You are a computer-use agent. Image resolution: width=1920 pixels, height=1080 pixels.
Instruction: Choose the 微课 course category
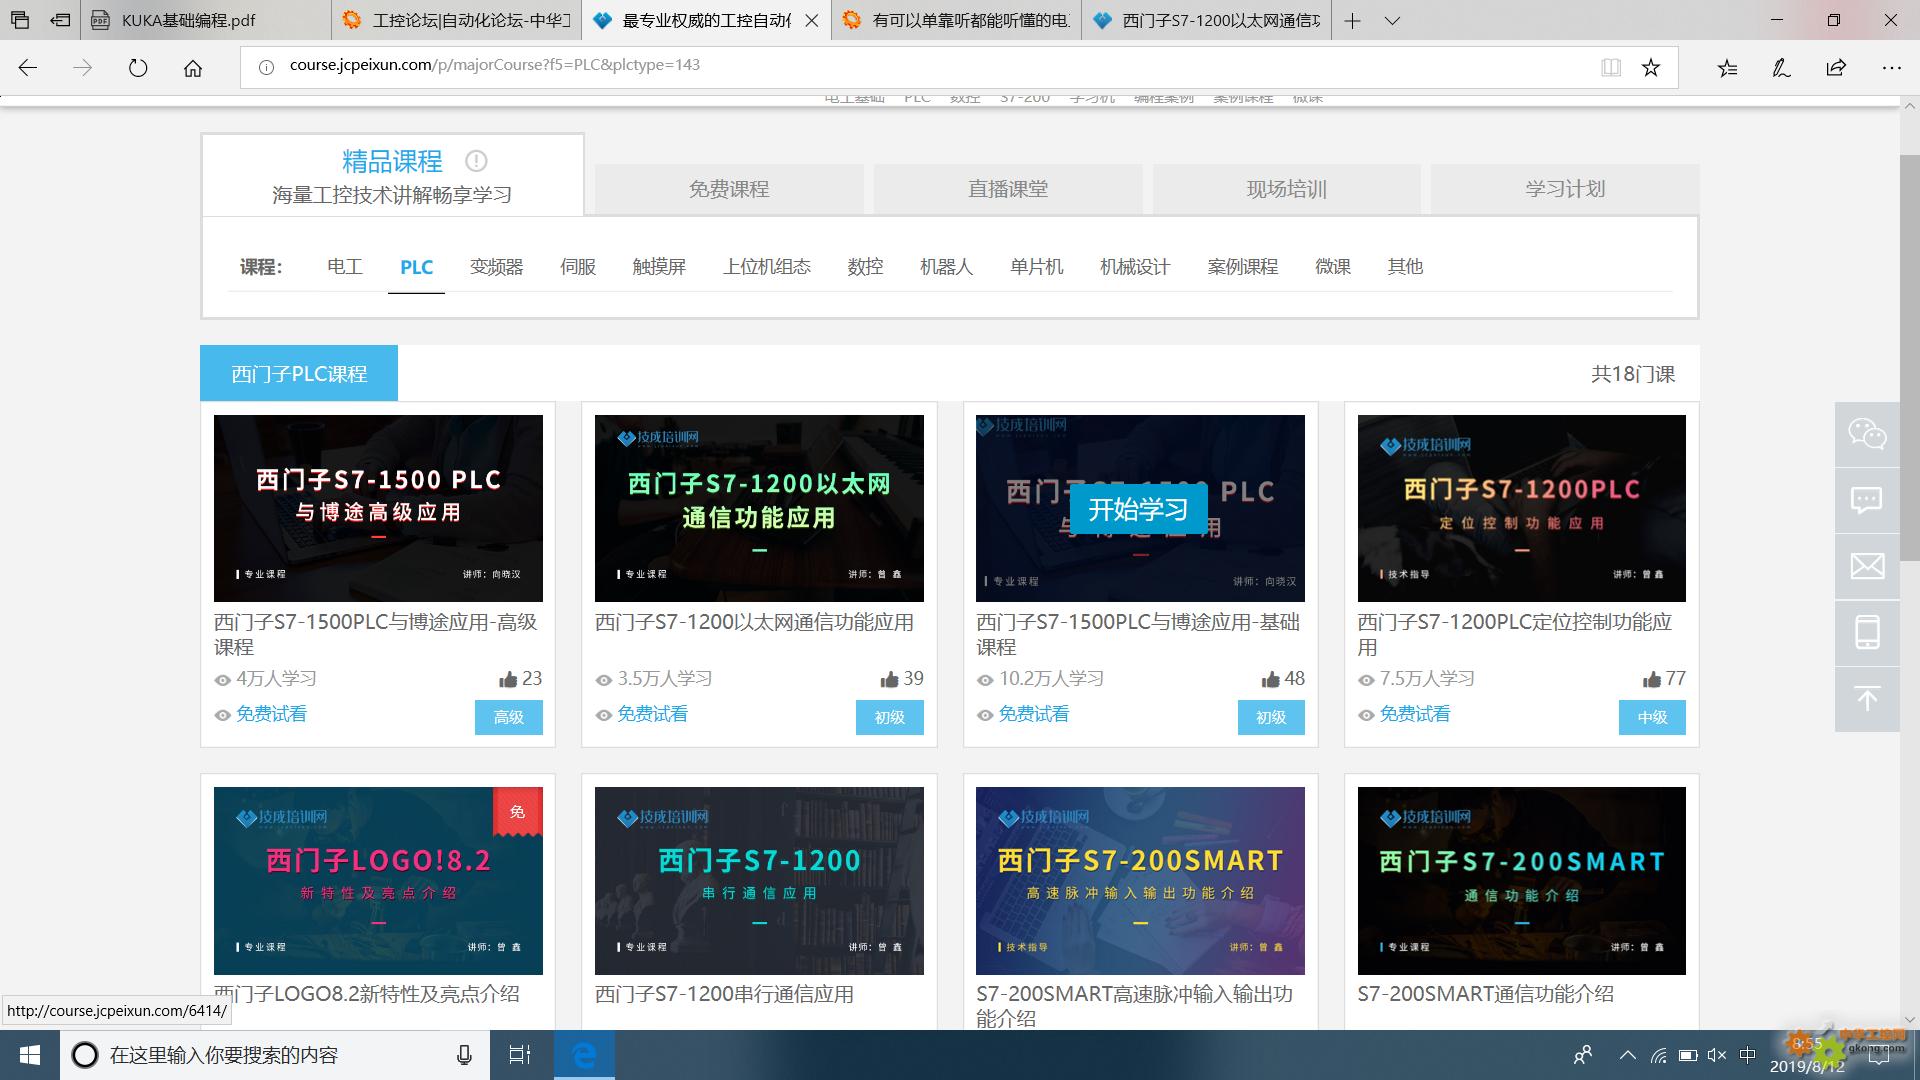click(x=1333, y=267)
